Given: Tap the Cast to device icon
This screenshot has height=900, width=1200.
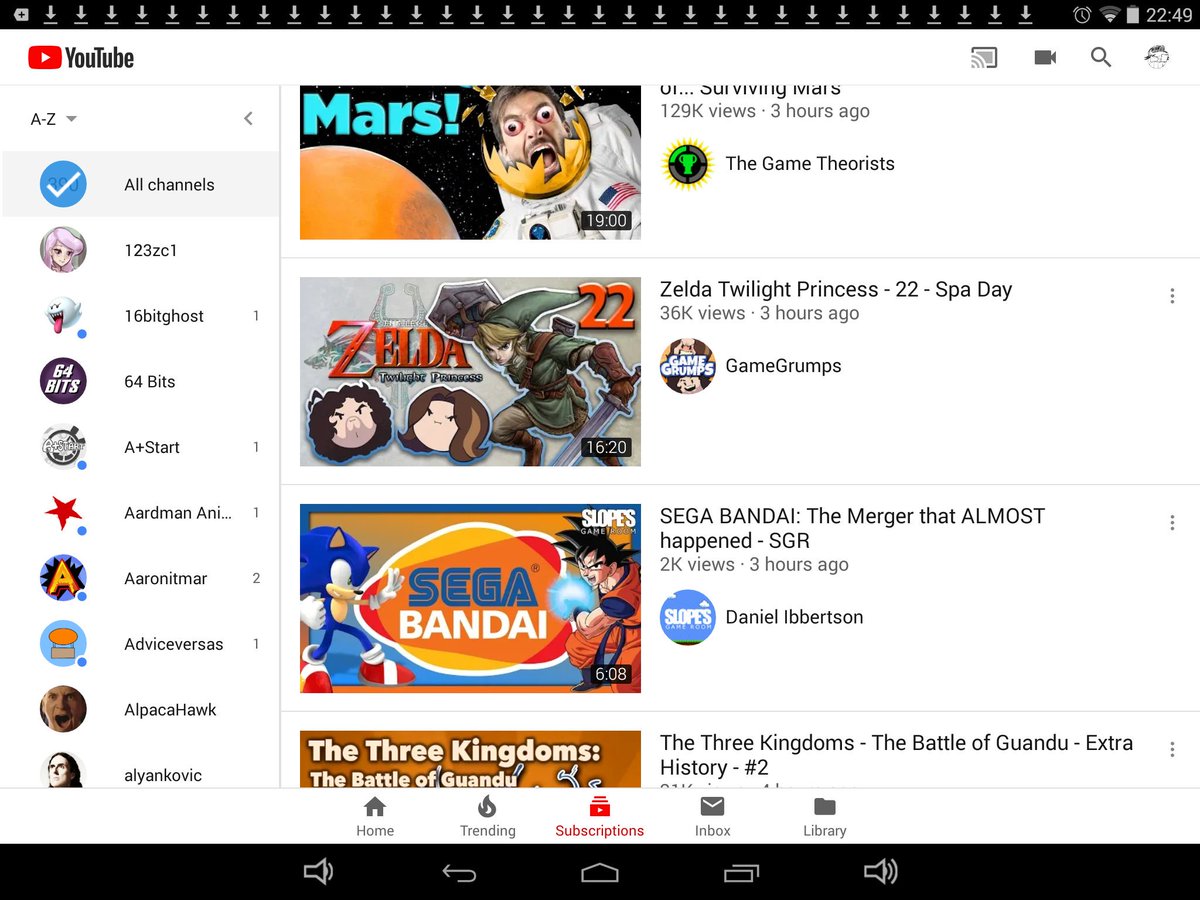Looking at the screenshot, I should point(984,58).
